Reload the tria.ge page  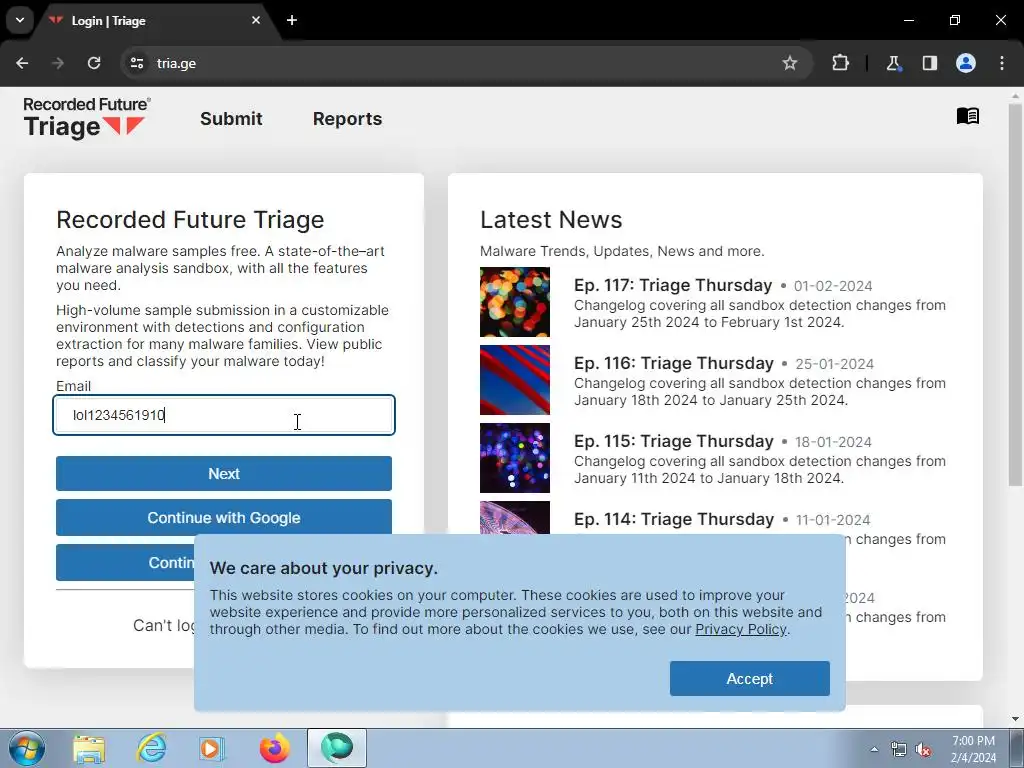pyautogui.click(x=94, y=63)
